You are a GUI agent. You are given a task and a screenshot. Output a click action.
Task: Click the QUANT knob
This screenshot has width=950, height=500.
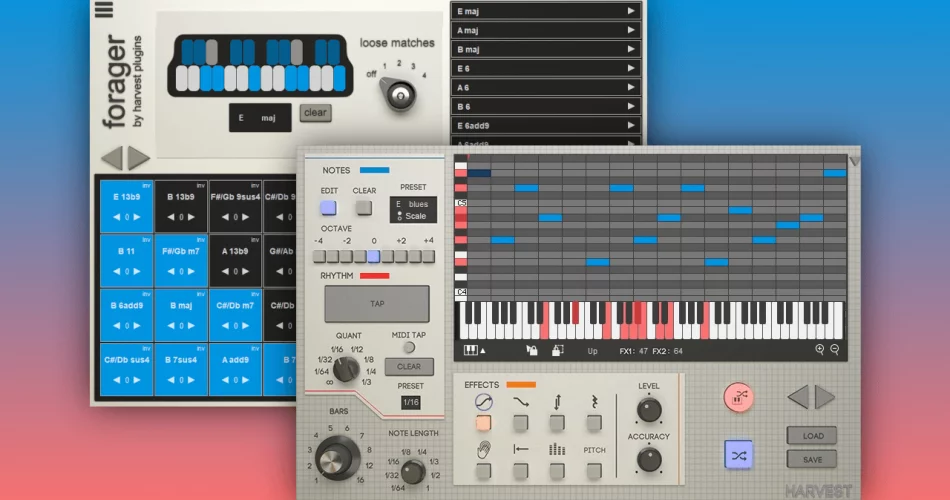(346, 368)
